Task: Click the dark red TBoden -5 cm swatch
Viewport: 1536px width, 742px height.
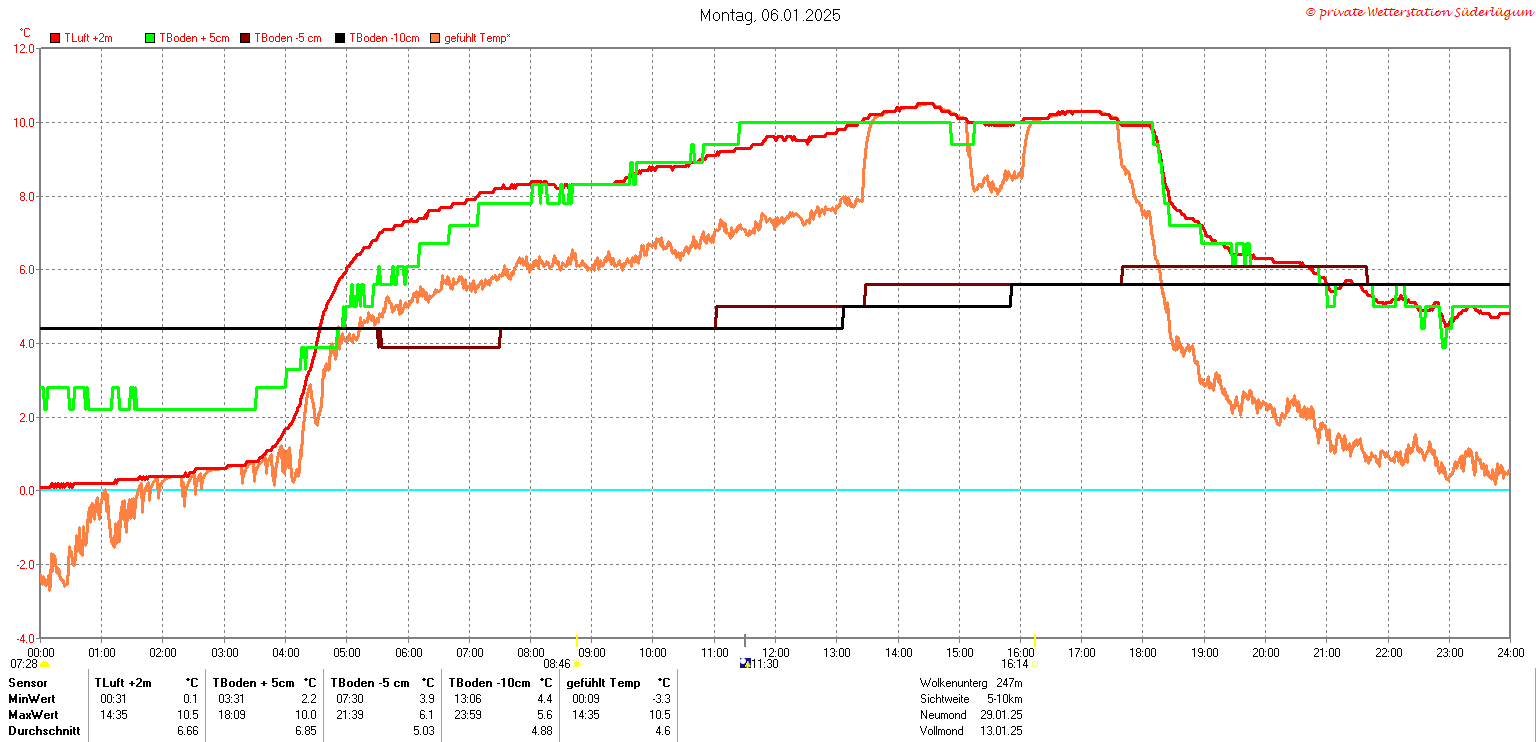Action: coord(245,38)
